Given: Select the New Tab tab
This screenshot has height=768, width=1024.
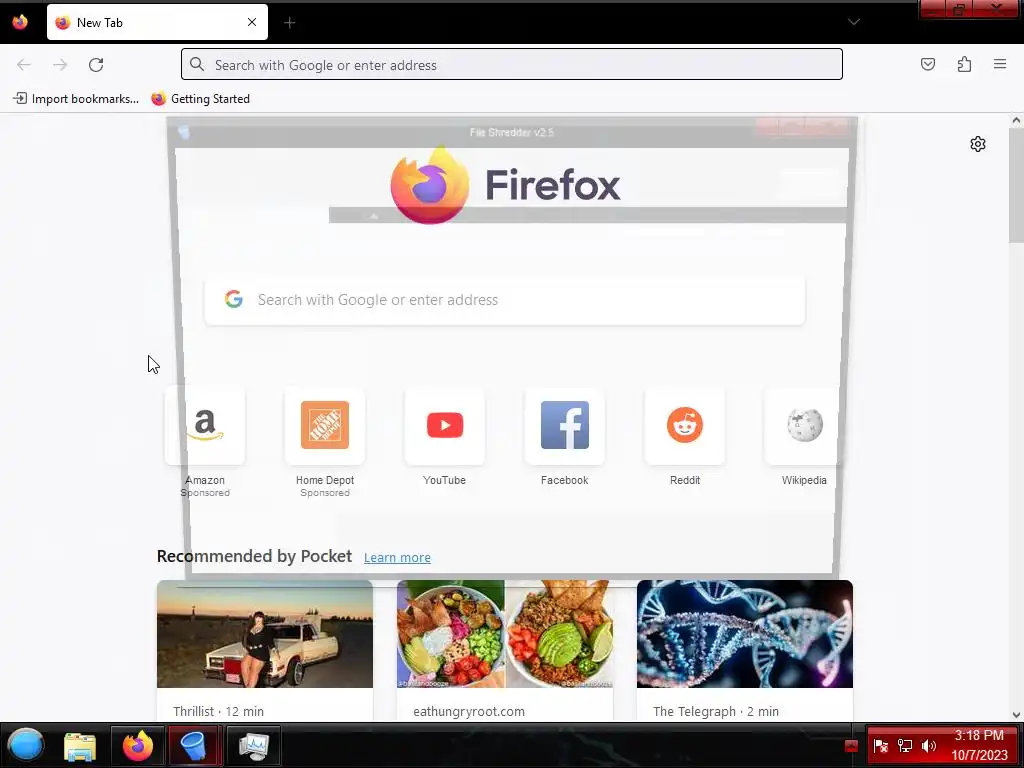Looking at the screenshot, I should click(157, 22).
